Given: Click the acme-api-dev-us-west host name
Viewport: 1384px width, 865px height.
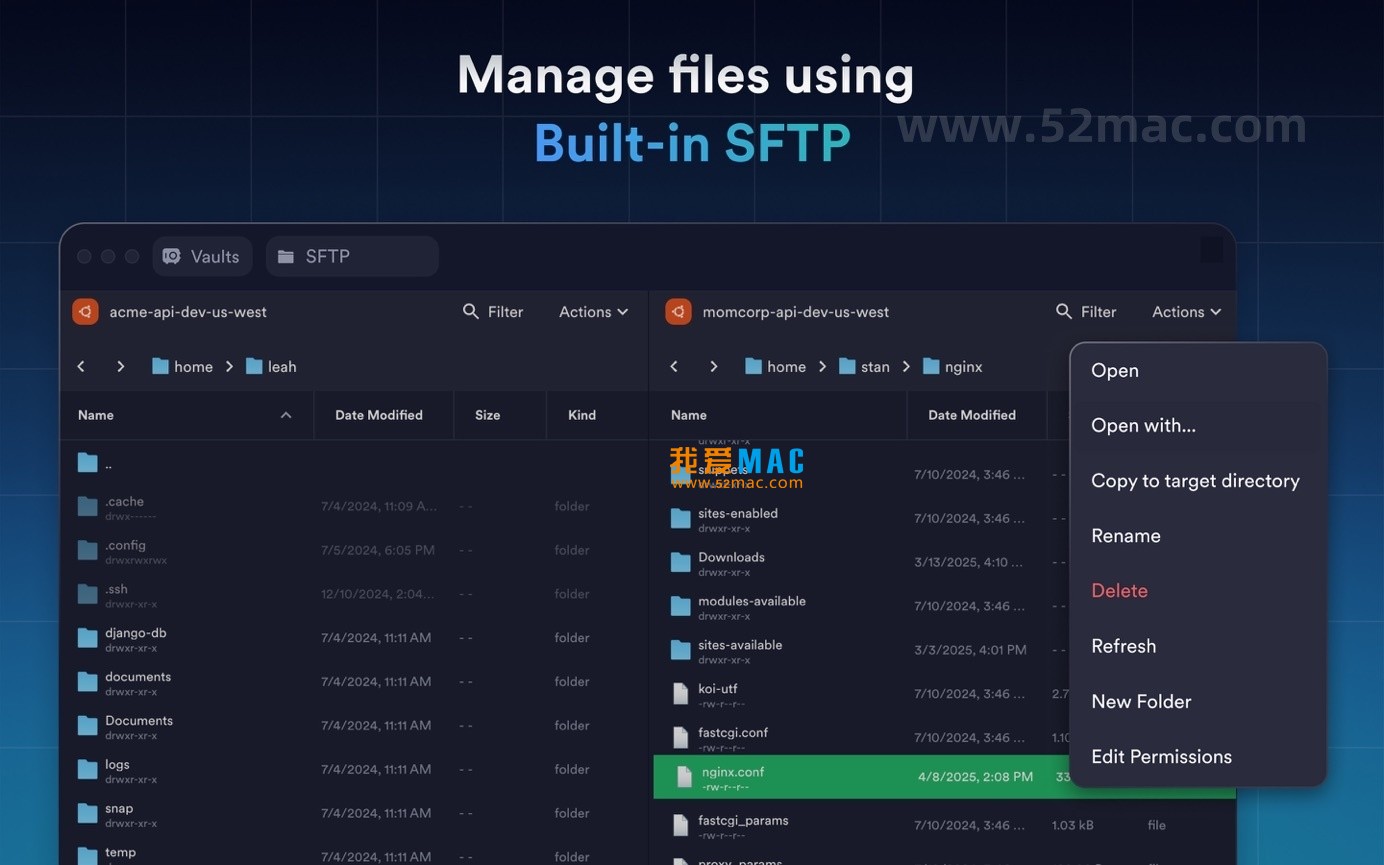Looking at the screenshot, I should 188,312.
